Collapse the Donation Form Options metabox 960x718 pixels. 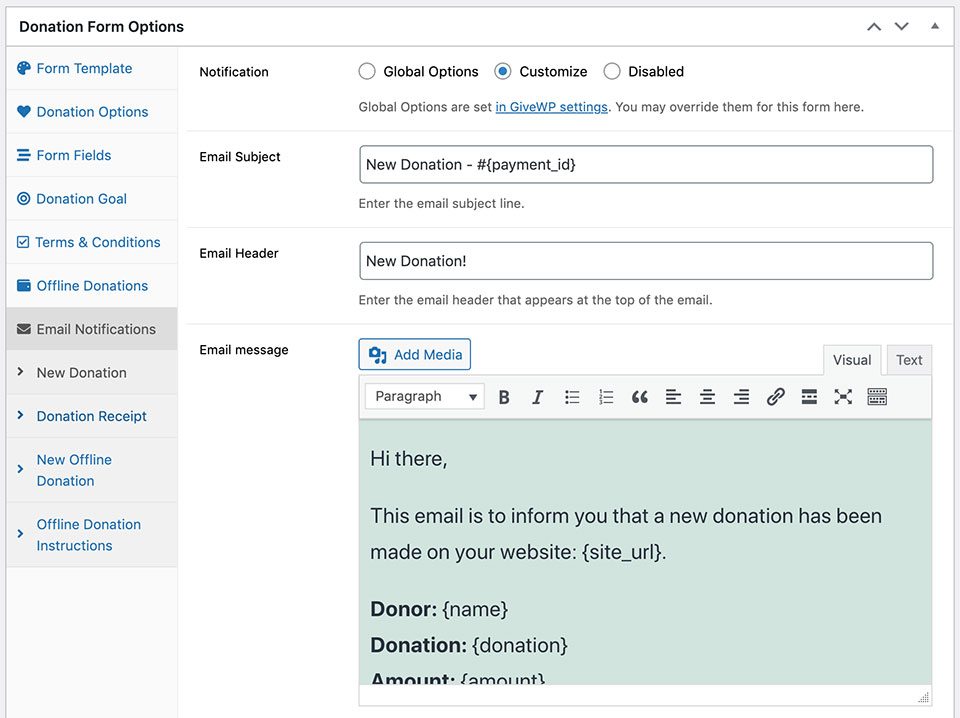coord(935,26)
